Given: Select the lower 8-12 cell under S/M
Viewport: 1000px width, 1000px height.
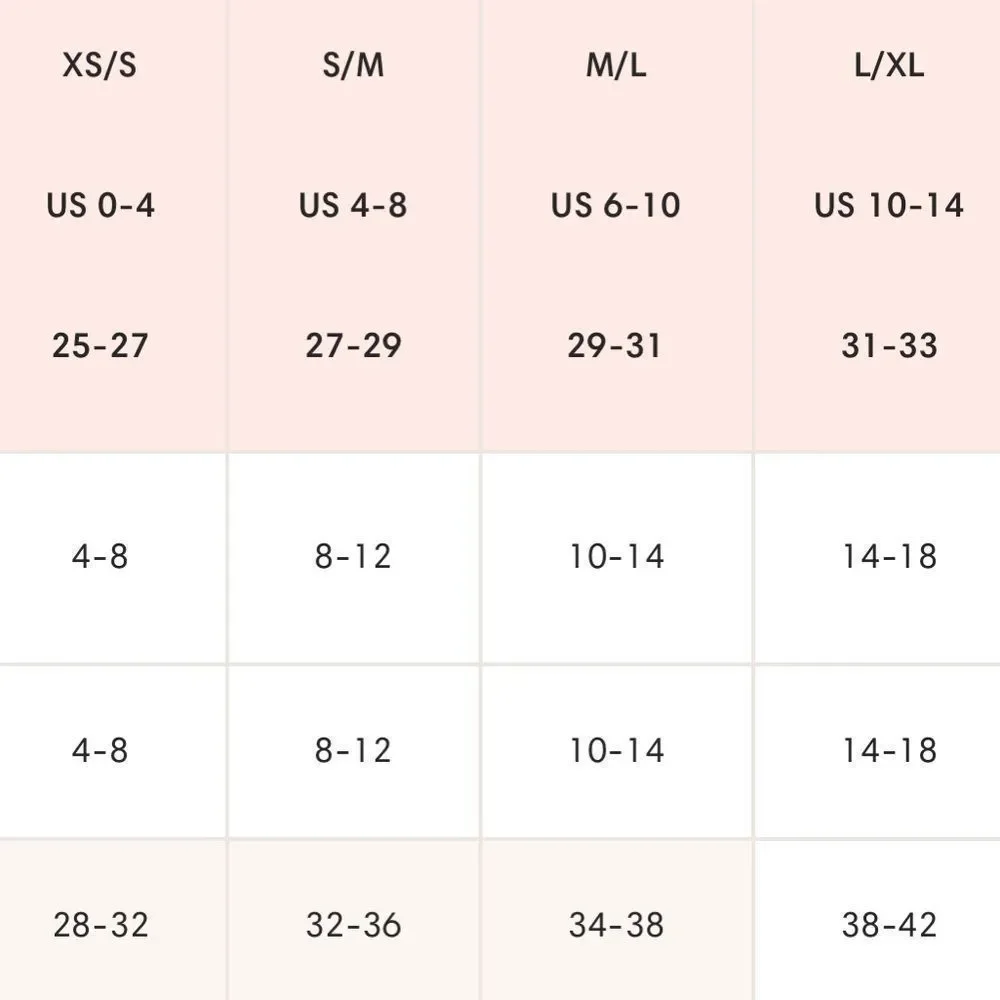Looking at the screenshot, I should [x=353, y=750].
